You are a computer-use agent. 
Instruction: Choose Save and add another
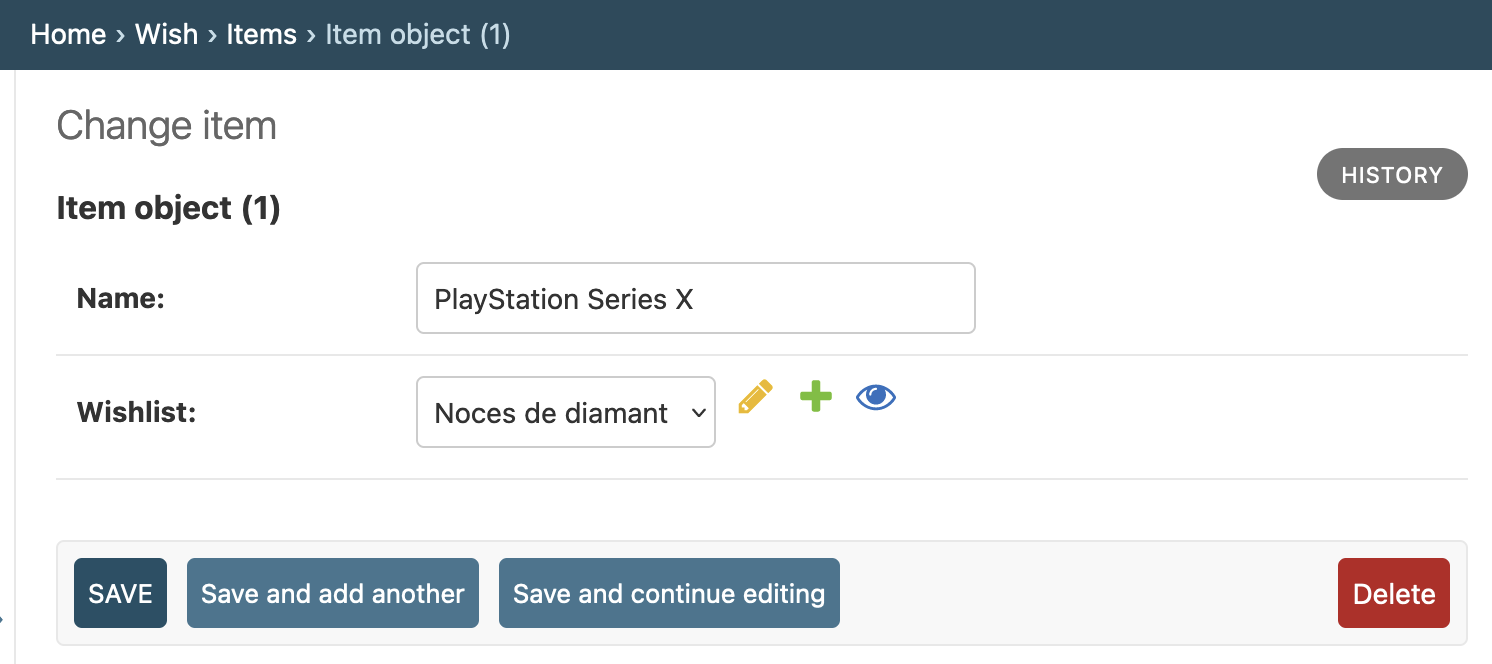(x=333, y=593)
